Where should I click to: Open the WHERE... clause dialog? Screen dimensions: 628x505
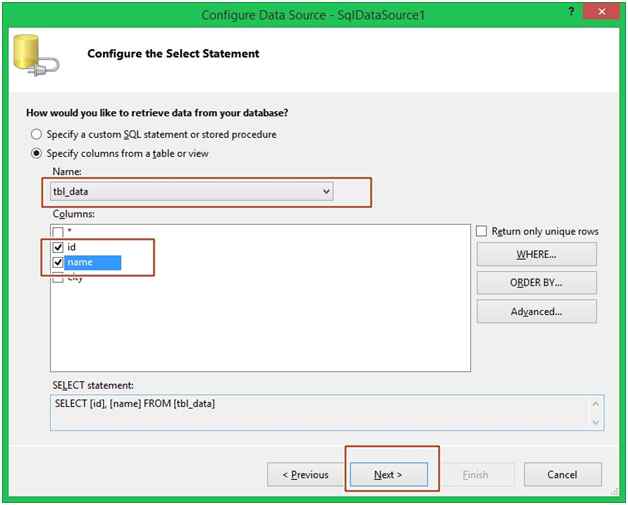(x=536, y=254)
